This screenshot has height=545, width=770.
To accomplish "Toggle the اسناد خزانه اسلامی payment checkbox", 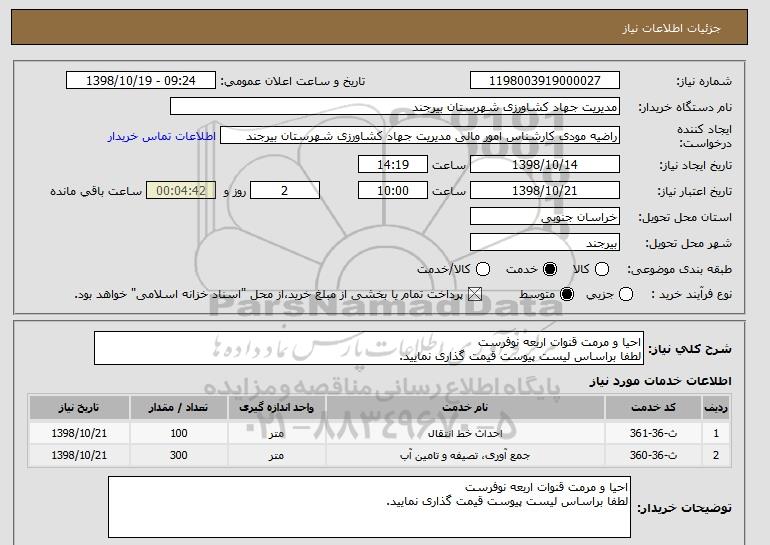I will click(x=474, y=295).
